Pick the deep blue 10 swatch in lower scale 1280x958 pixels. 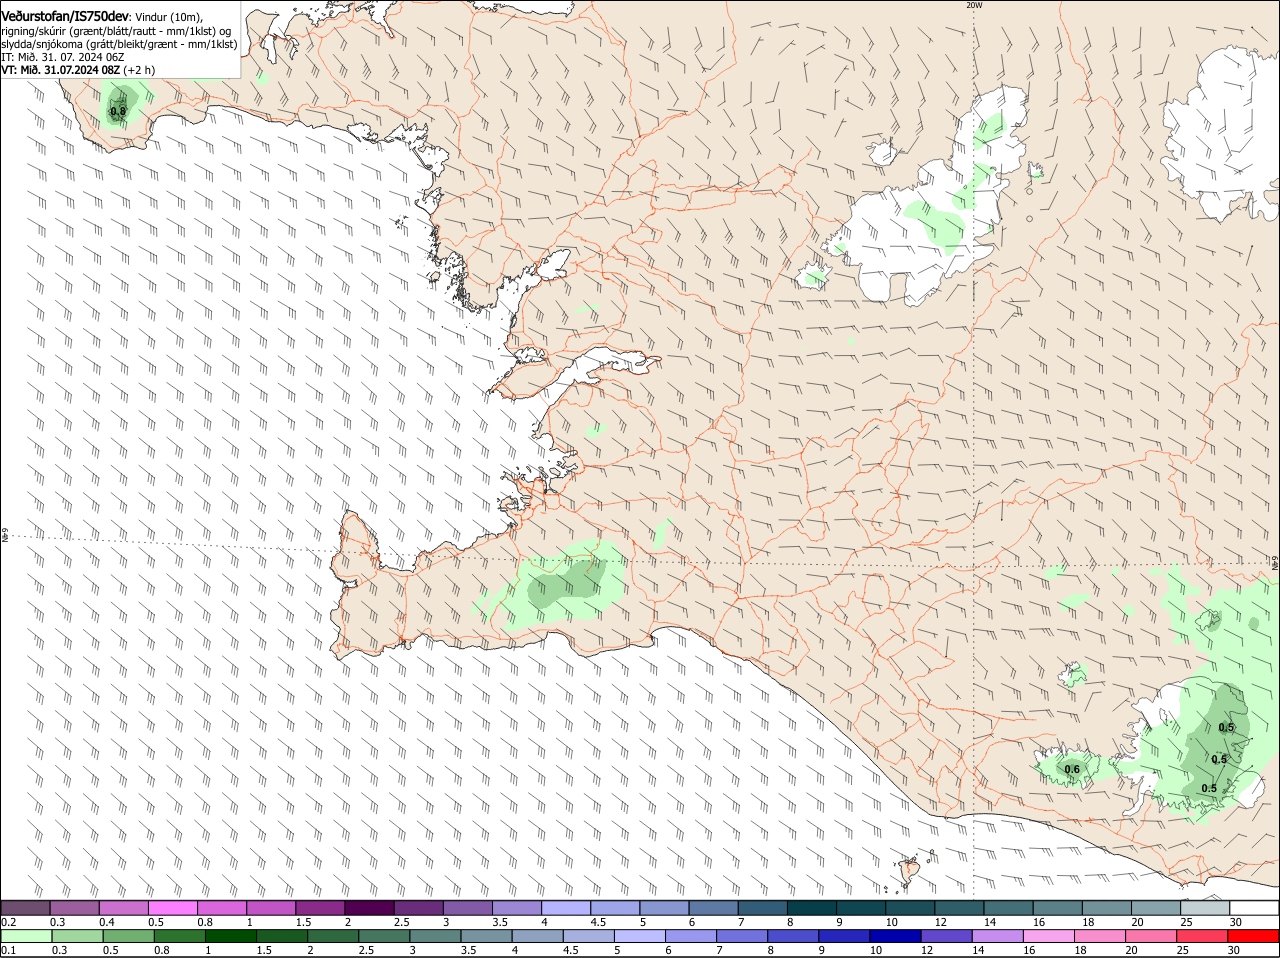[895, 936]
